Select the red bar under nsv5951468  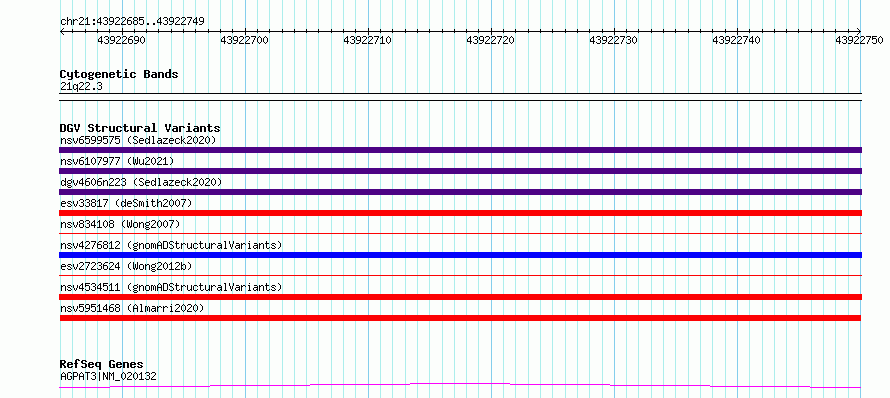click(460, 318)
